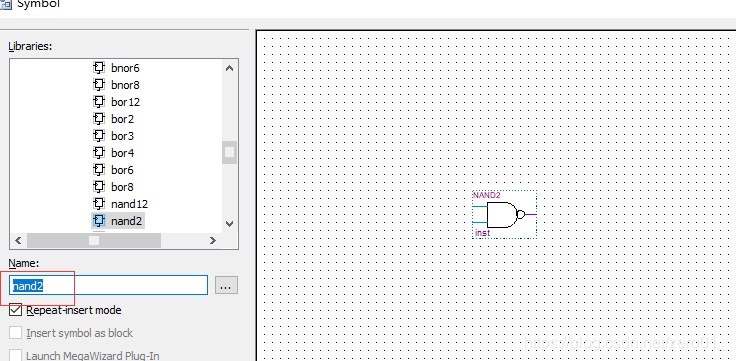The width and height of the screenshot is (736, 361).
Task: Pick bor3 from the symbol list
Action: tap(122, 136)
